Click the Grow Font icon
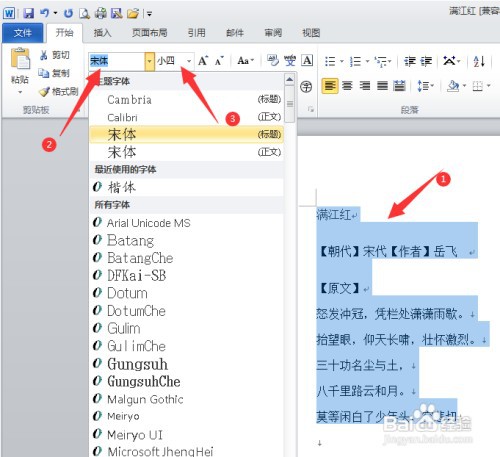This screenshot has width=500, height=457. coord(203,61)
